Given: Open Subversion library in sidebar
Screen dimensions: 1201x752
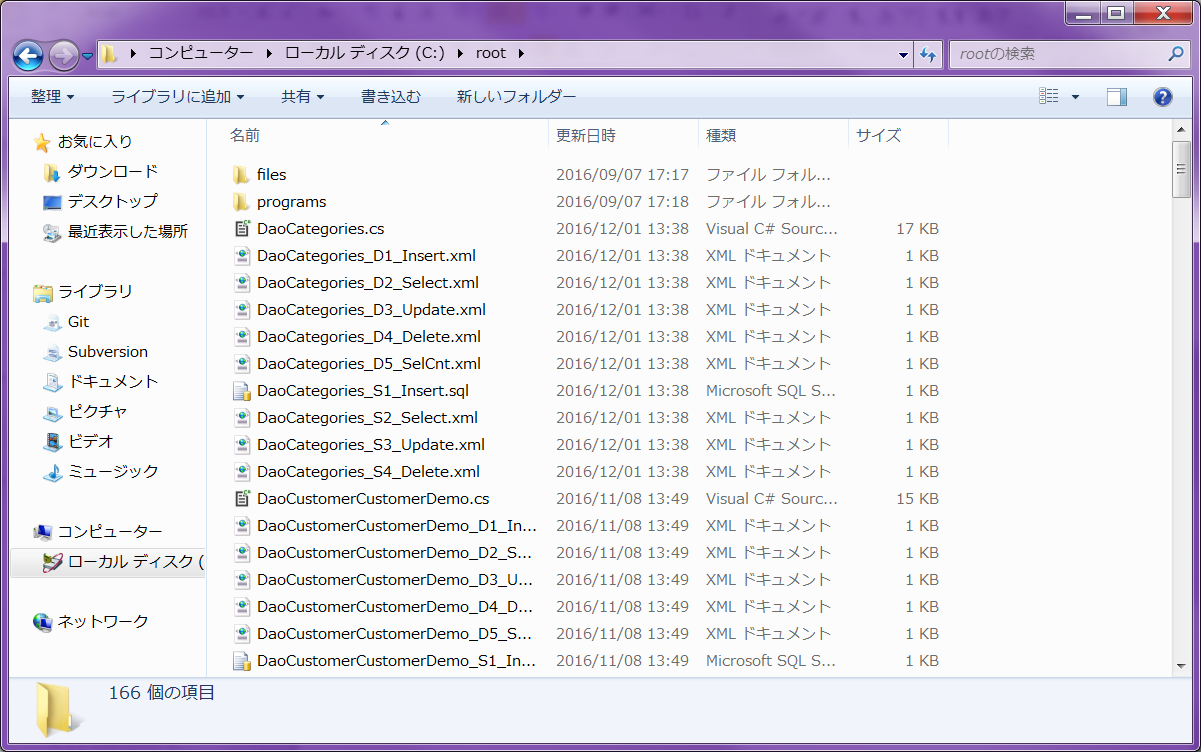Looking at the screenshot, I should point(107,352).
